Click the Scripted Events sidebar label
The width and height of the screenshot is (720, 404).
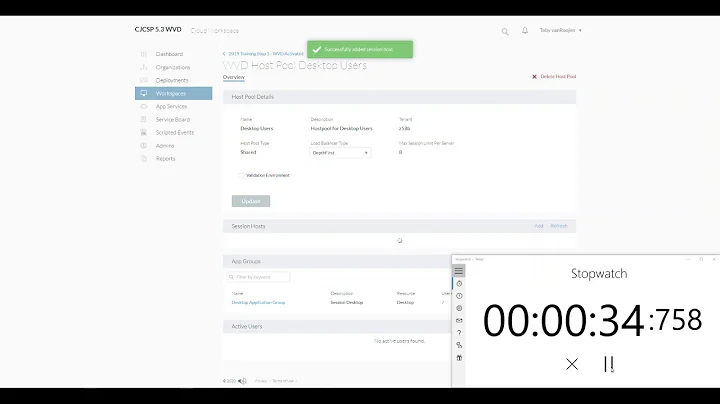(x=175, y=133)
